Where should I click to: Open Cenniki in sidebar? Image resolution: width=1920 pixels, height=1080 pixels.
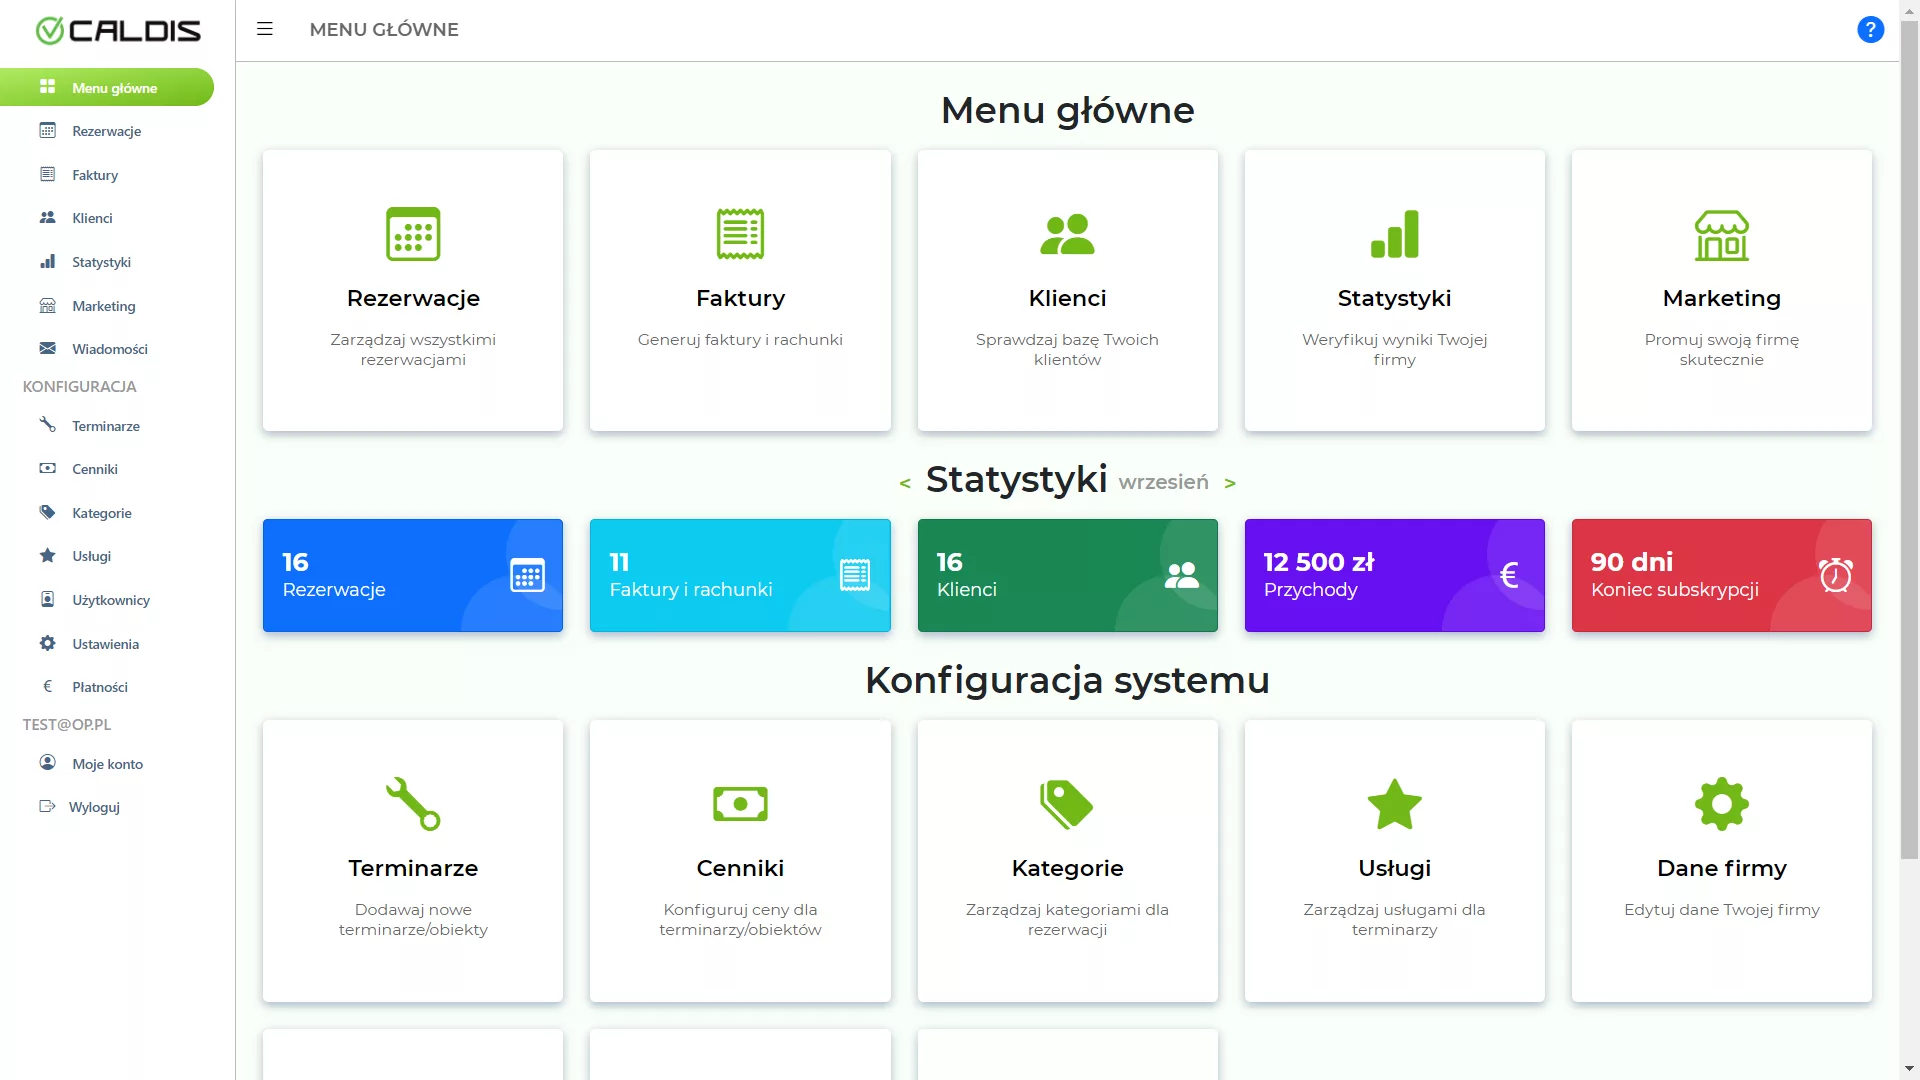(95, 469)
